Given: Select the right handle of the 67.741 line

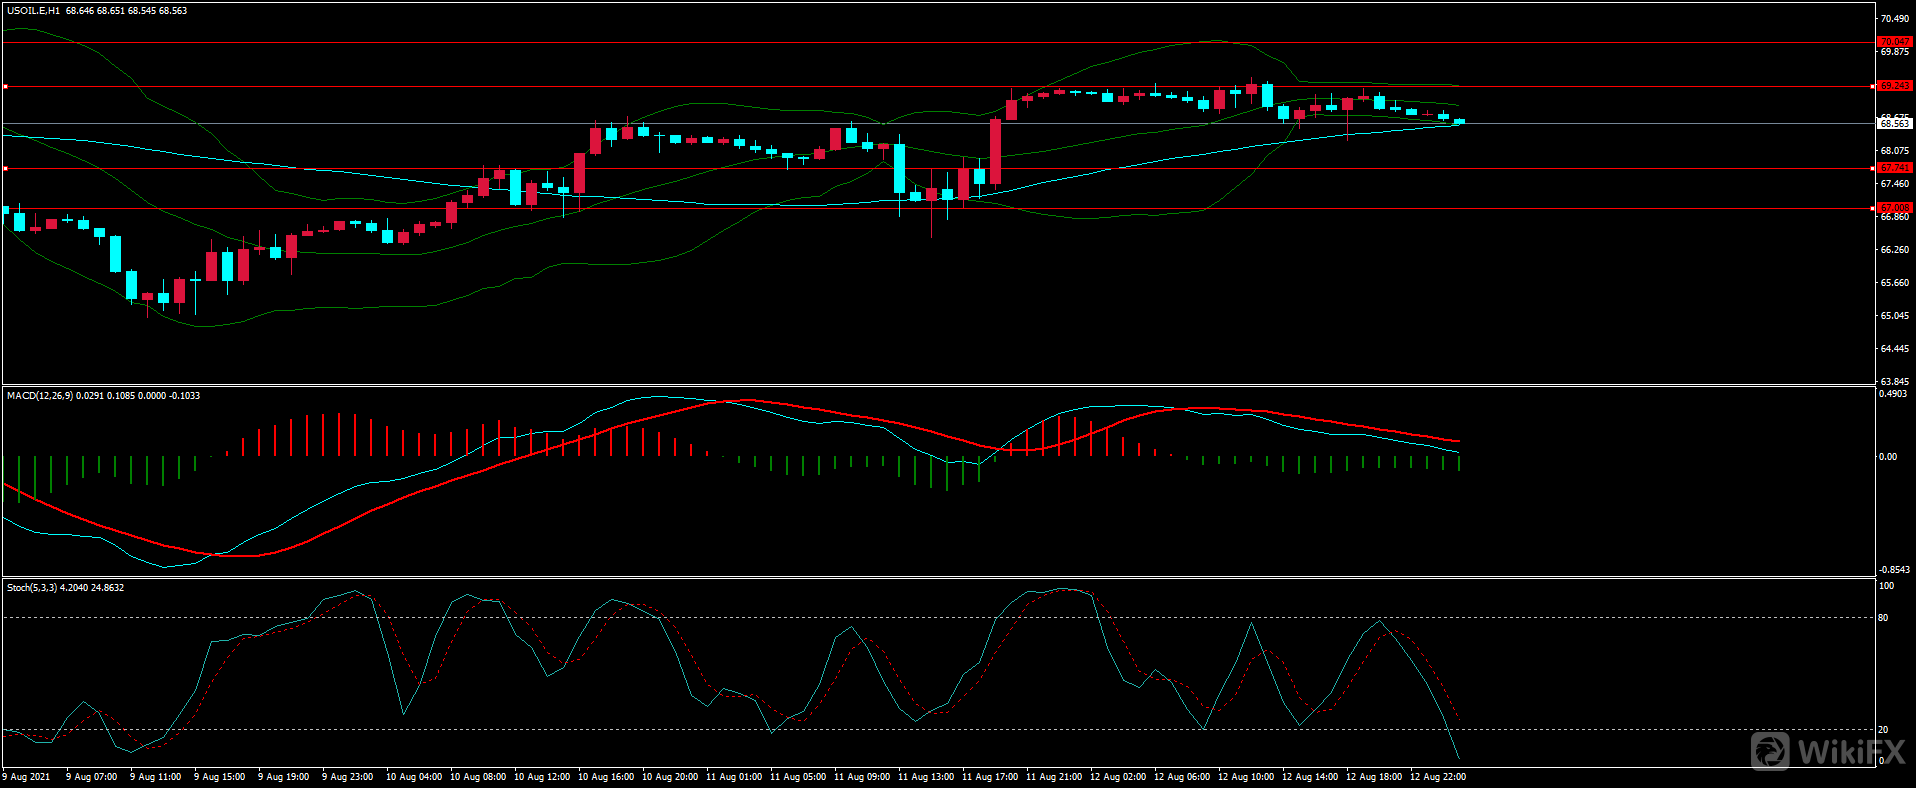Looking at the screenshot, I should tap(1872, 168).
